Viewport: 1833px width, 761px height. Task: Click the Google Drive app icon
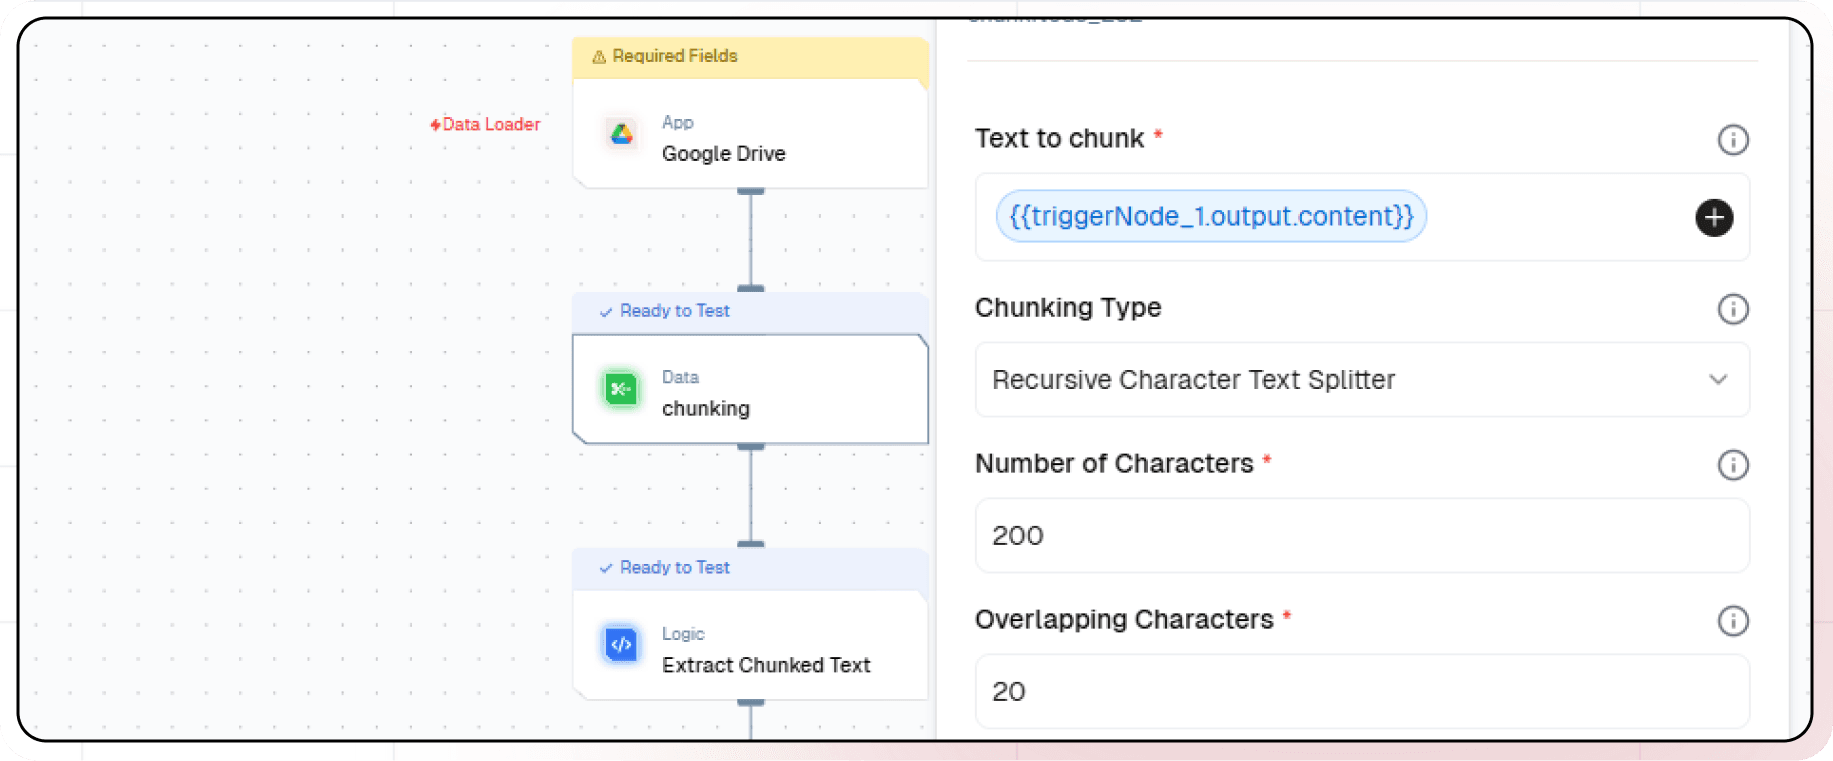point(621,134)
